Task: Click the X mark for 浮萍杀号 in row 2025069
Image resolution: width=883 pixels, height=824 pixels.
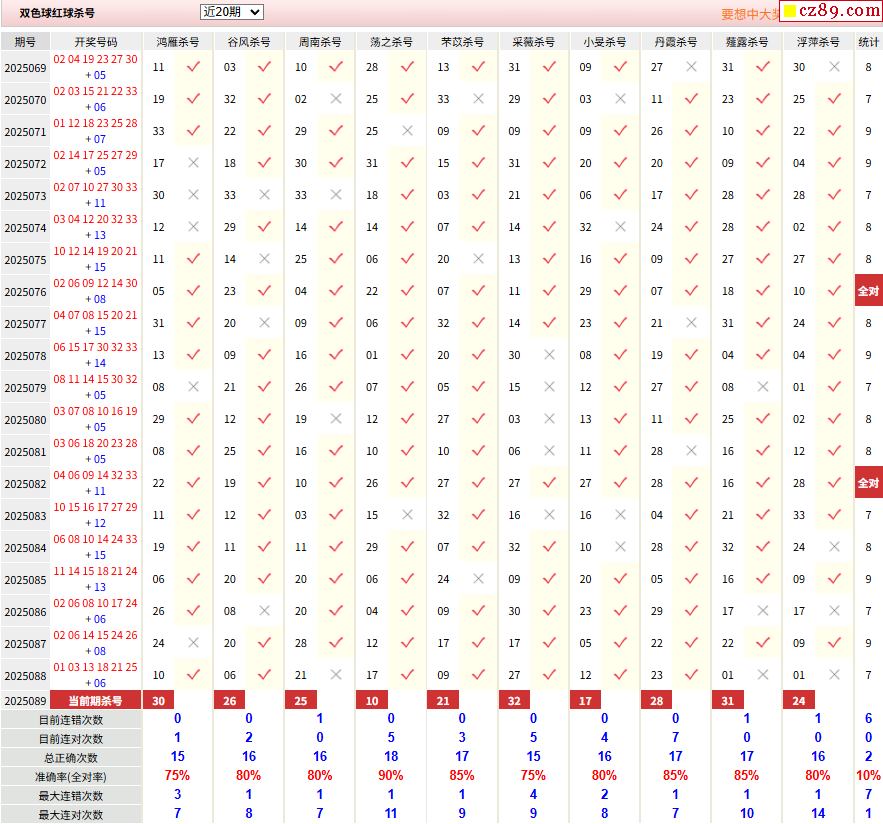Action: (834, 66)
